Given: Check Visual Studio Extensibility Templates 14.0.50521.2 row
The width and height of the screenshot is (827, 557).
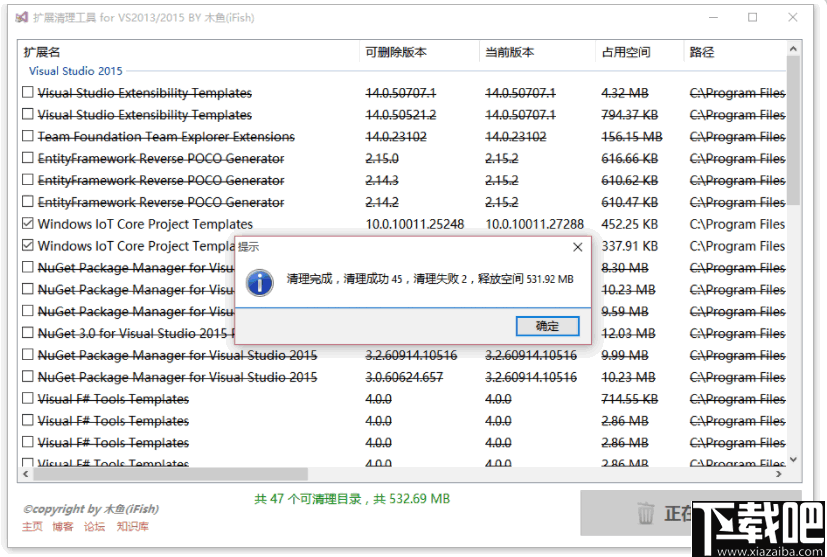Looking at the screenshot, I should 28,114.
